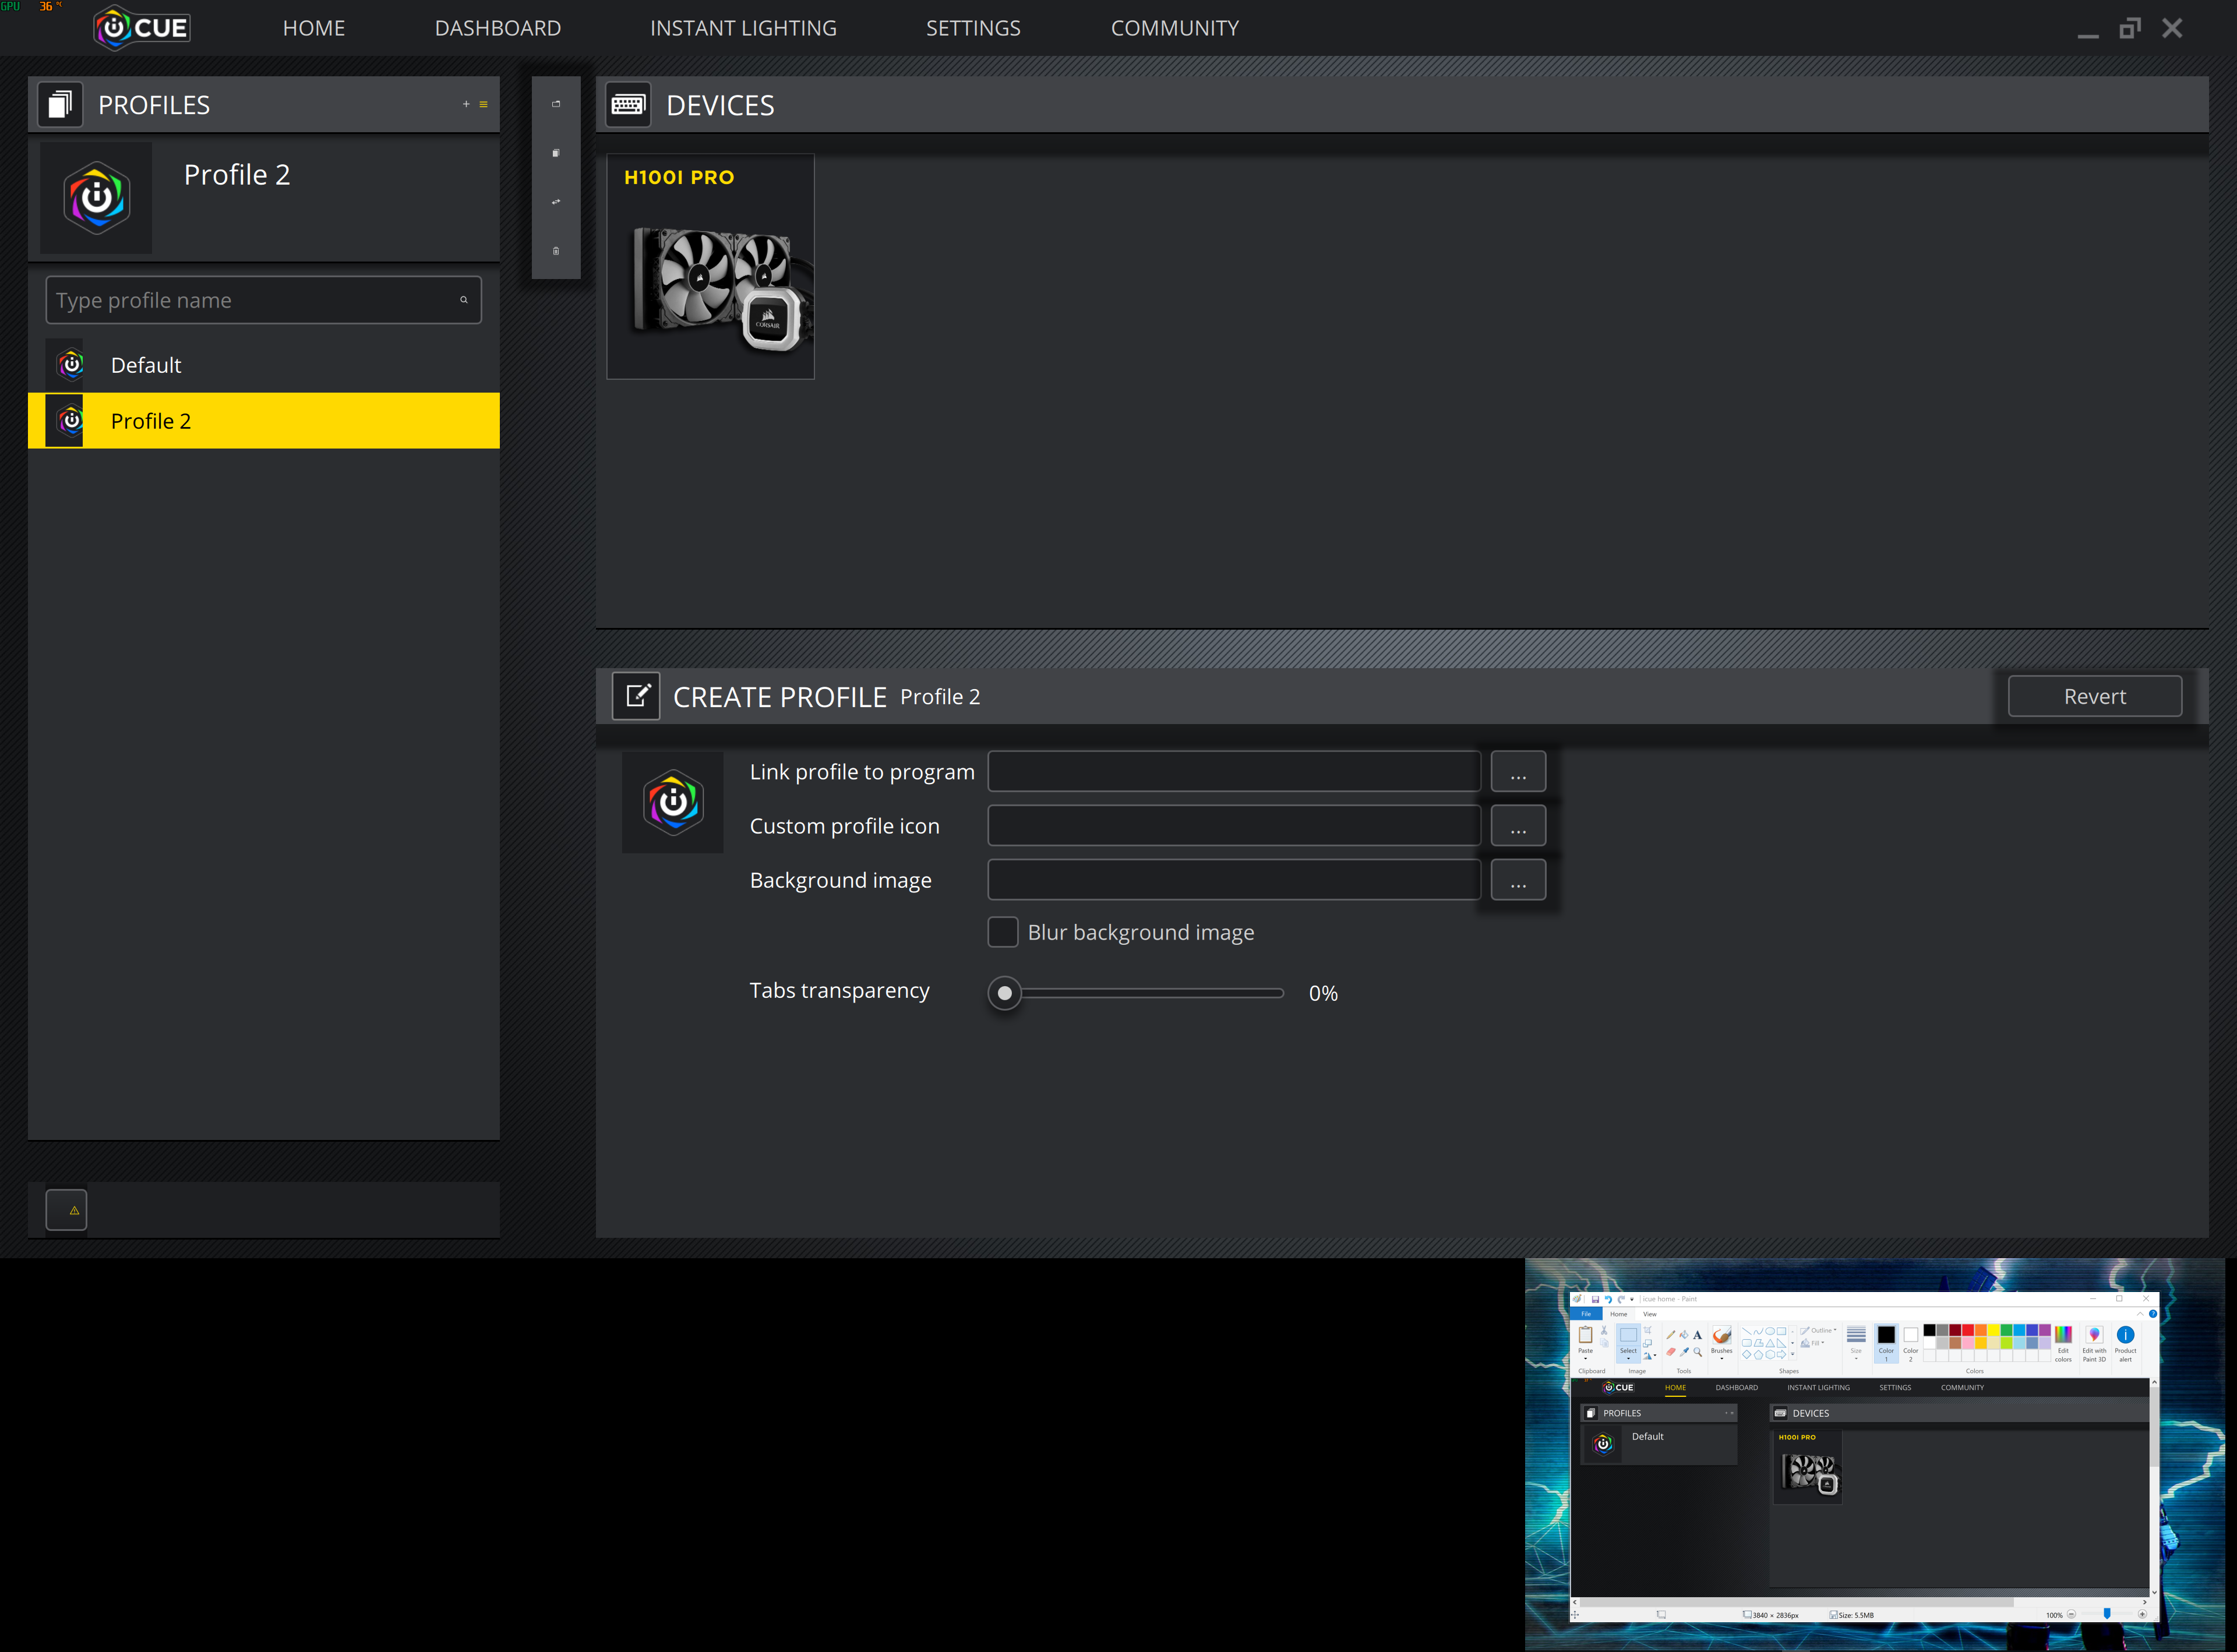2237x1652 pixels.
Task: Delete profile with the trash icon
Action: click(556, 251)
